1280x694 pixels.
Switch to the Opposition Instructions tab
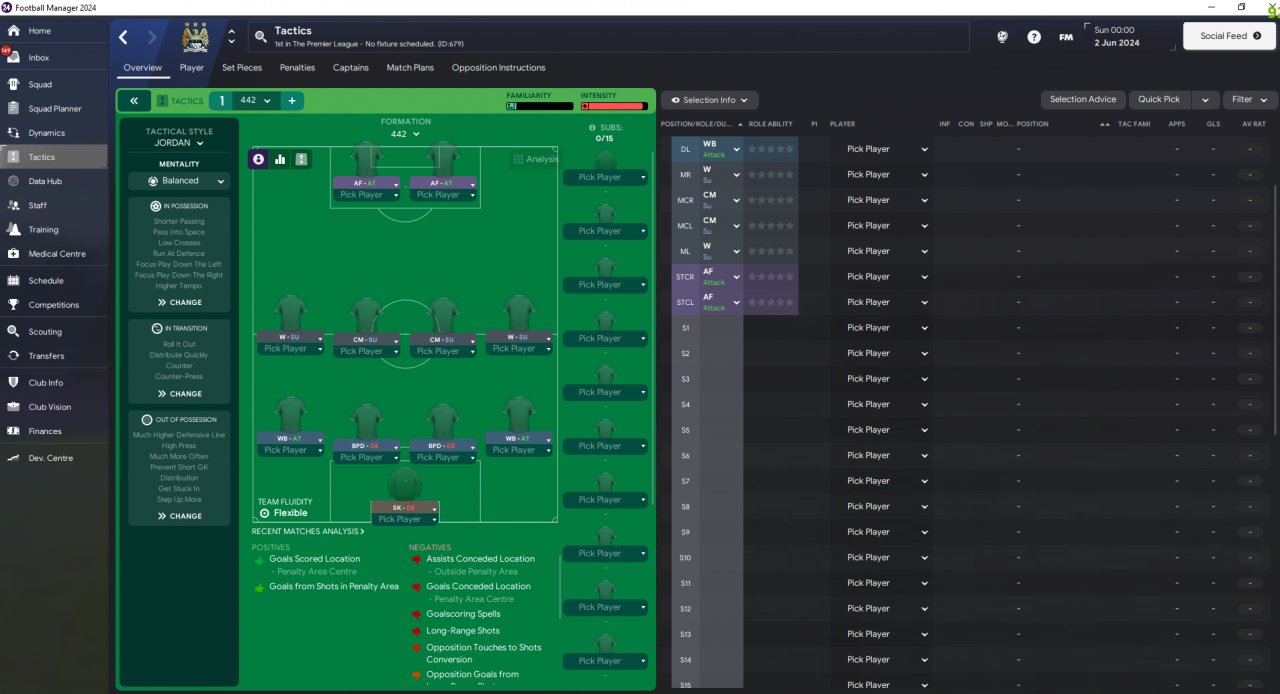tap(498, 68)
